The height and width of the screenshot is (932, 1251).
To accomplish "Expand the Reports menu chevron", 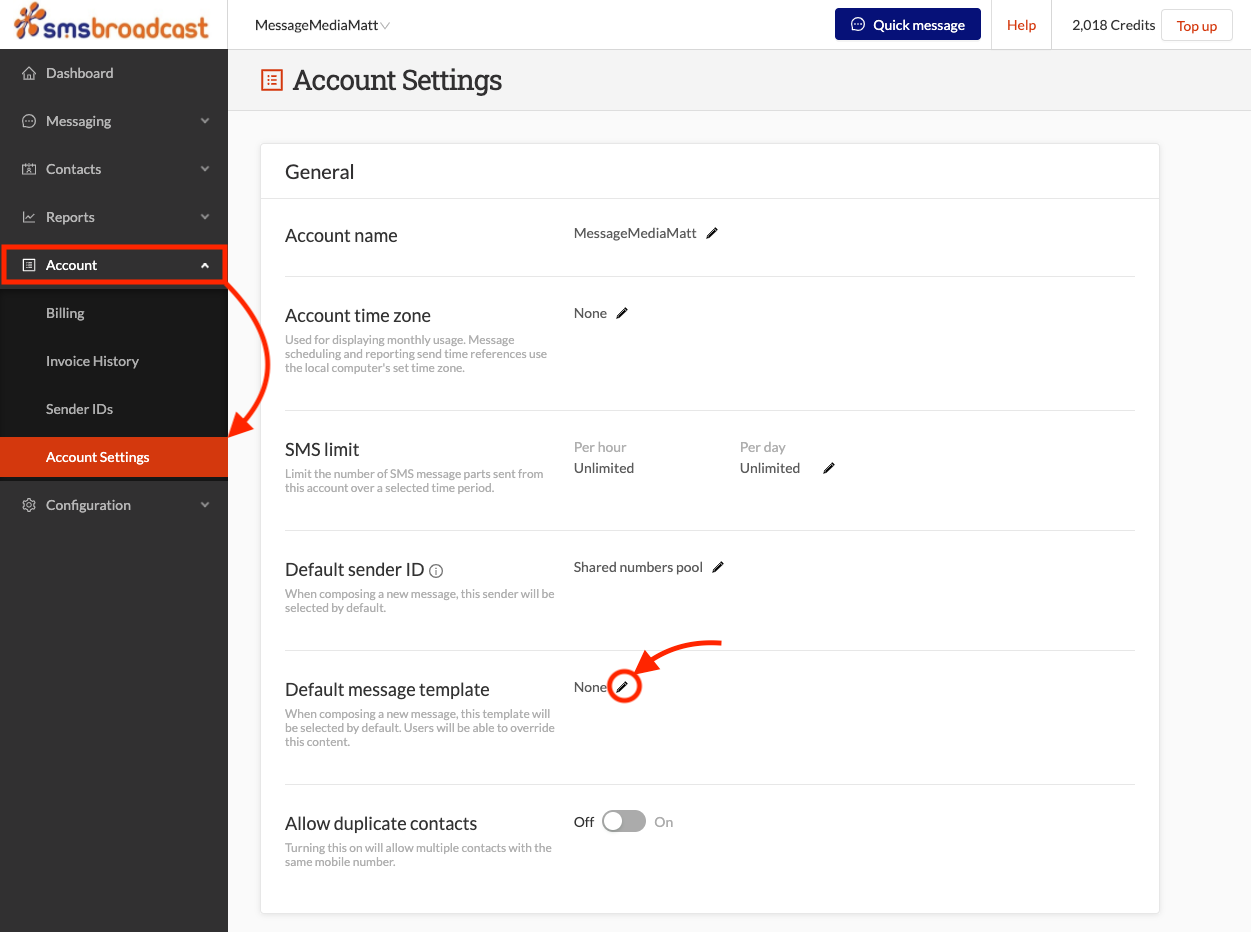I will pyautogui.click(x=205, y=217).
